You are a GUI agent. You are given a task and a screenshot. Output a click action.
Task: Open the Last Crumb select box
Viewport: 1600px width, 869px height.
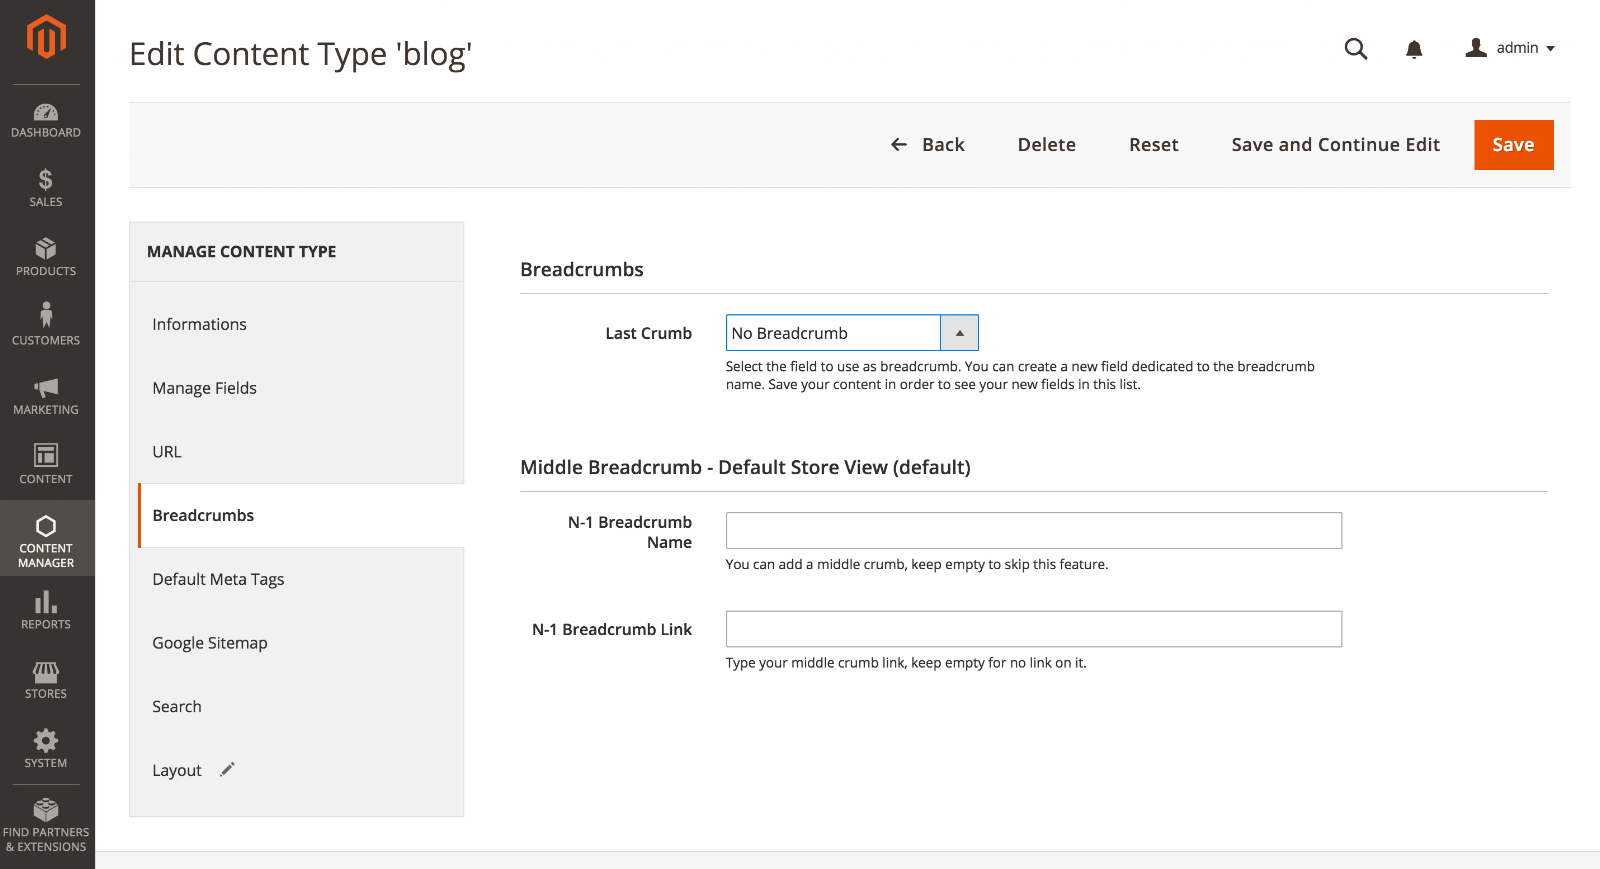(x=852, y=333)
